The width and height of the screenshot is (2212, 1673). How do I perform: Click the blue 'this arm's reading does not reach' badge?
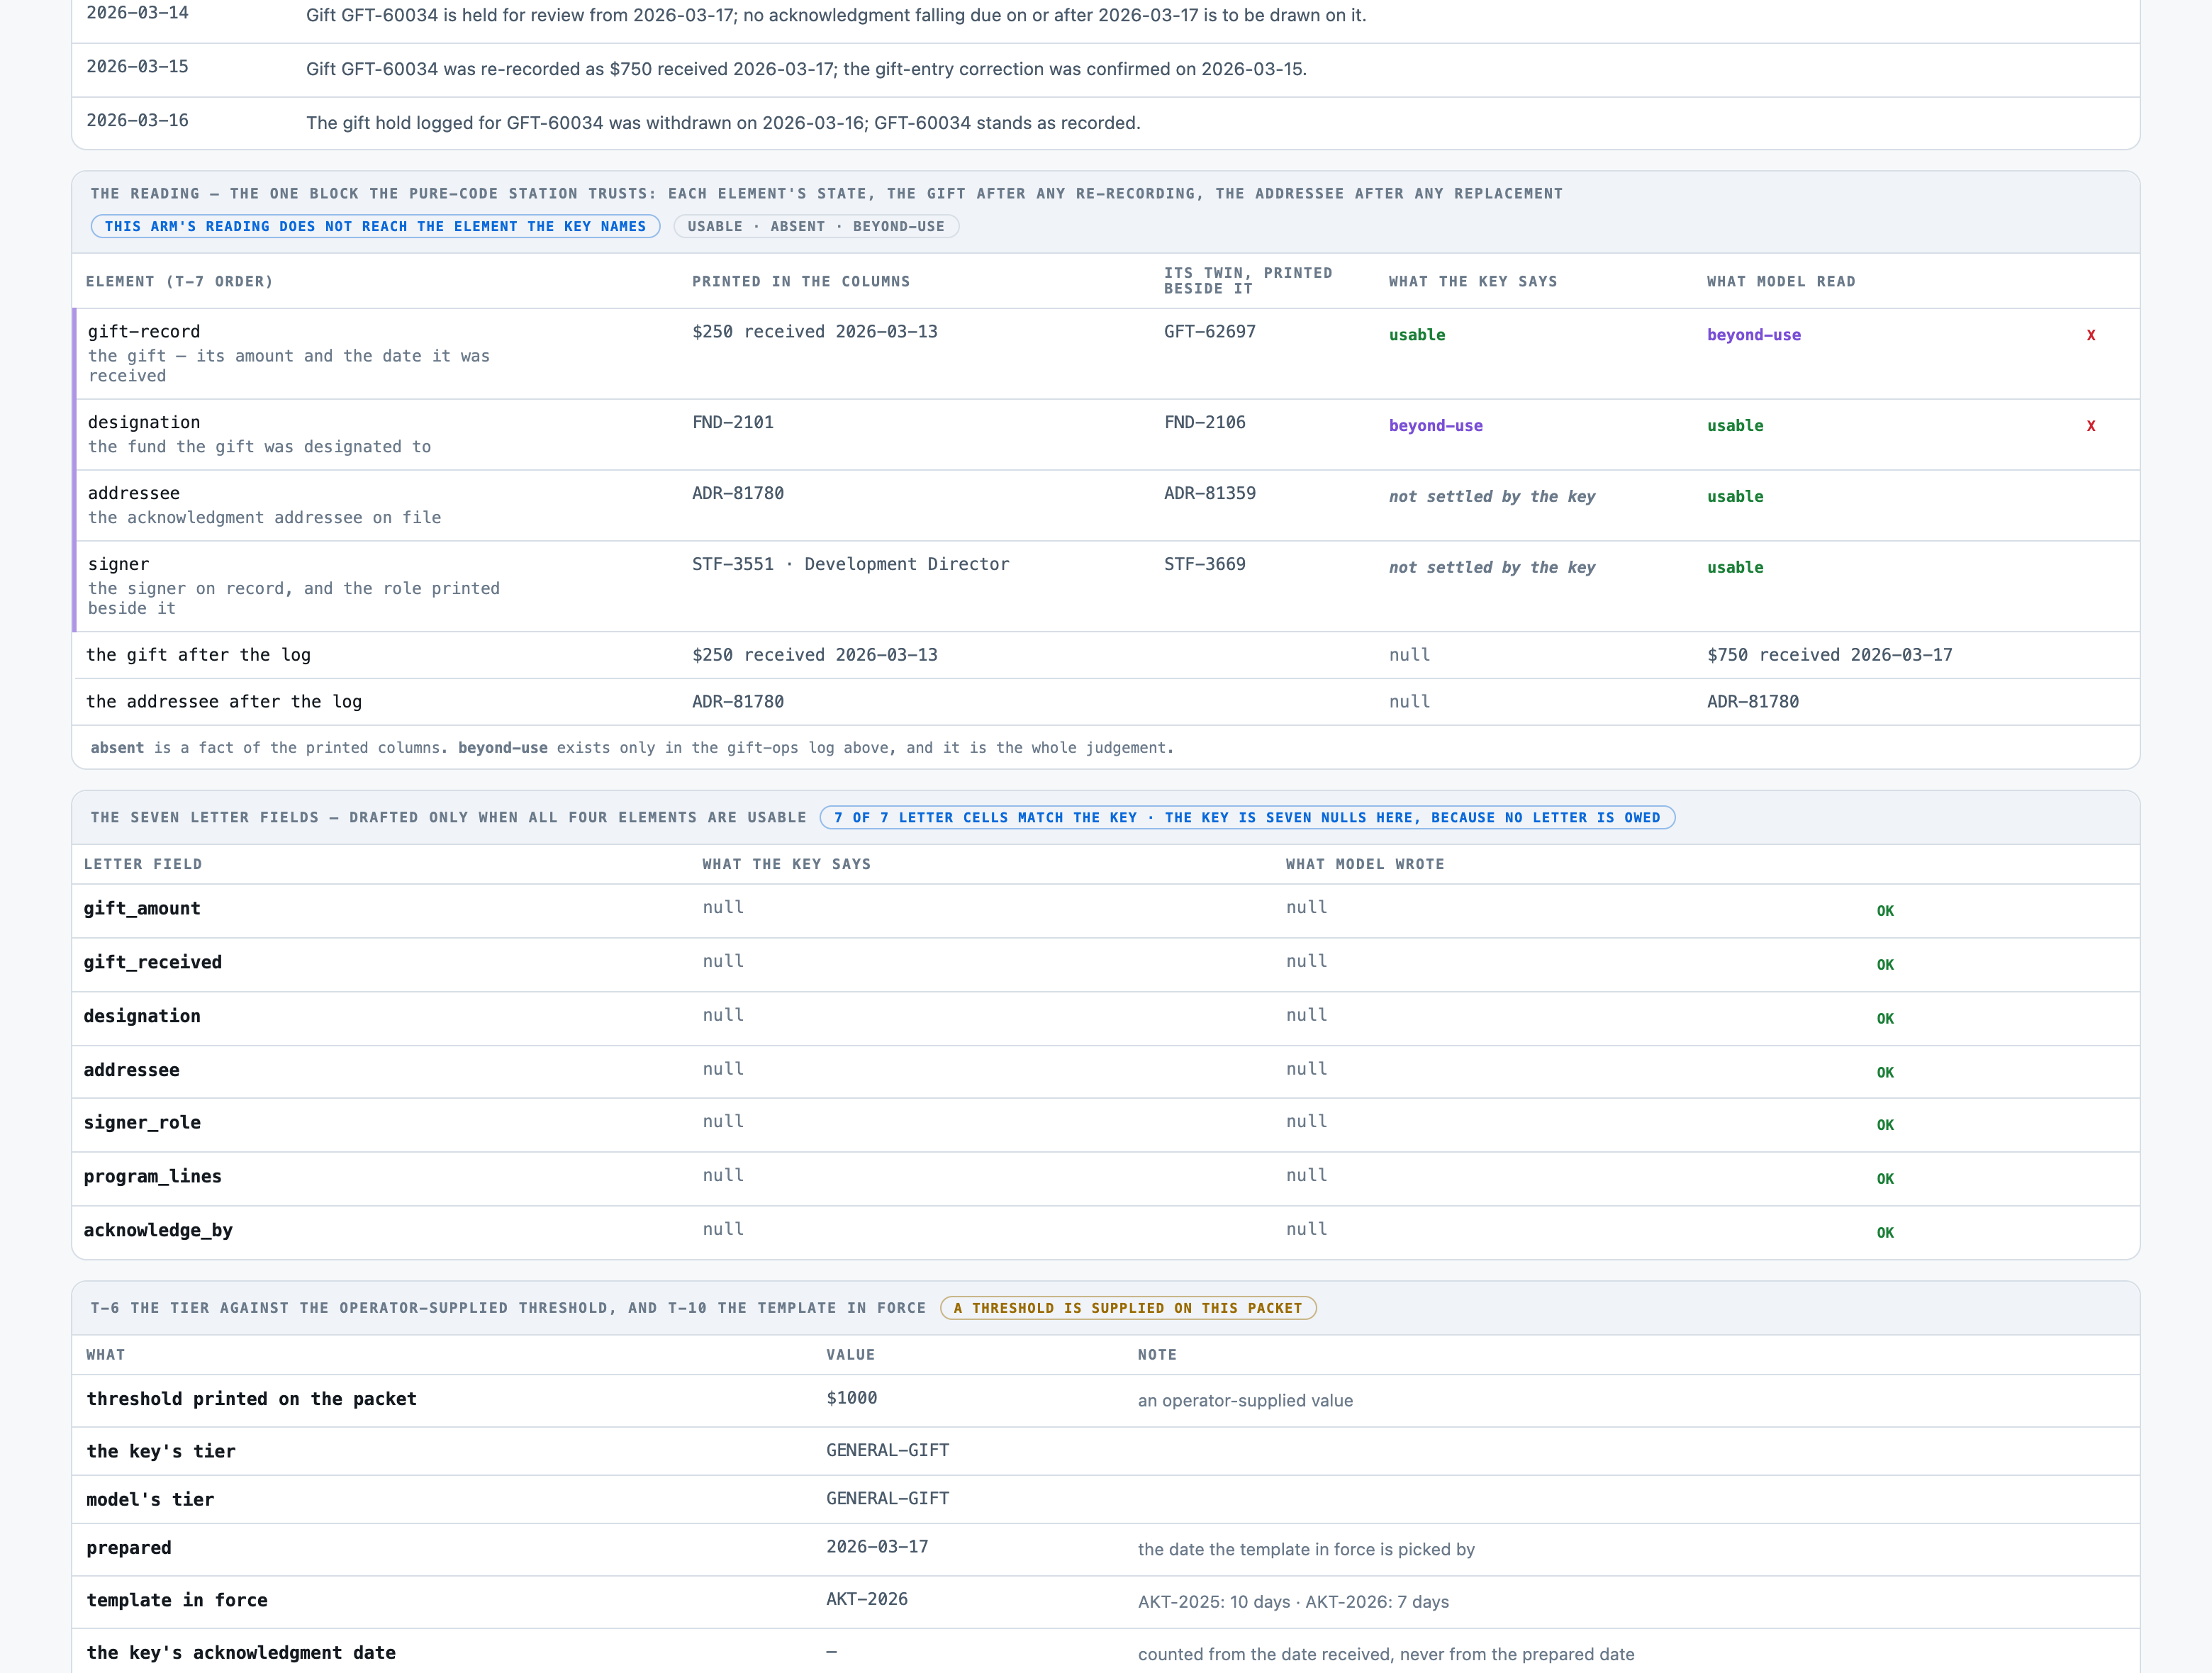(375, 227)
